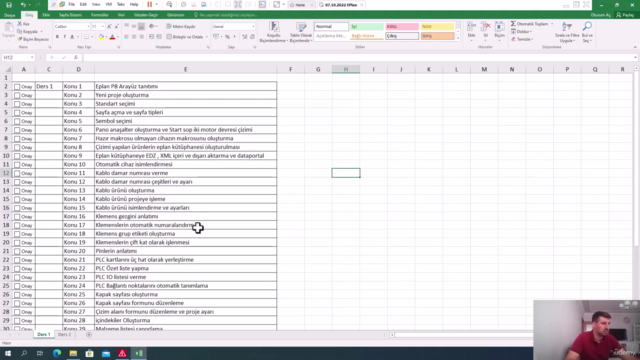Switch to the Formüller tab
This screenshot has width=640, height=360.
pyautogui.click(x=100, y=15)
